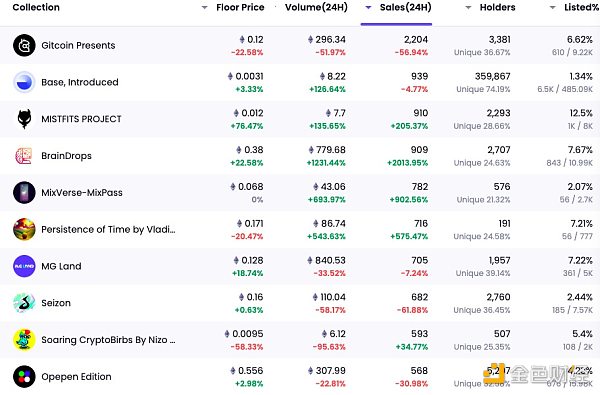
Task: Click the Base, Introduced blue logo
Action: [24, 82]
